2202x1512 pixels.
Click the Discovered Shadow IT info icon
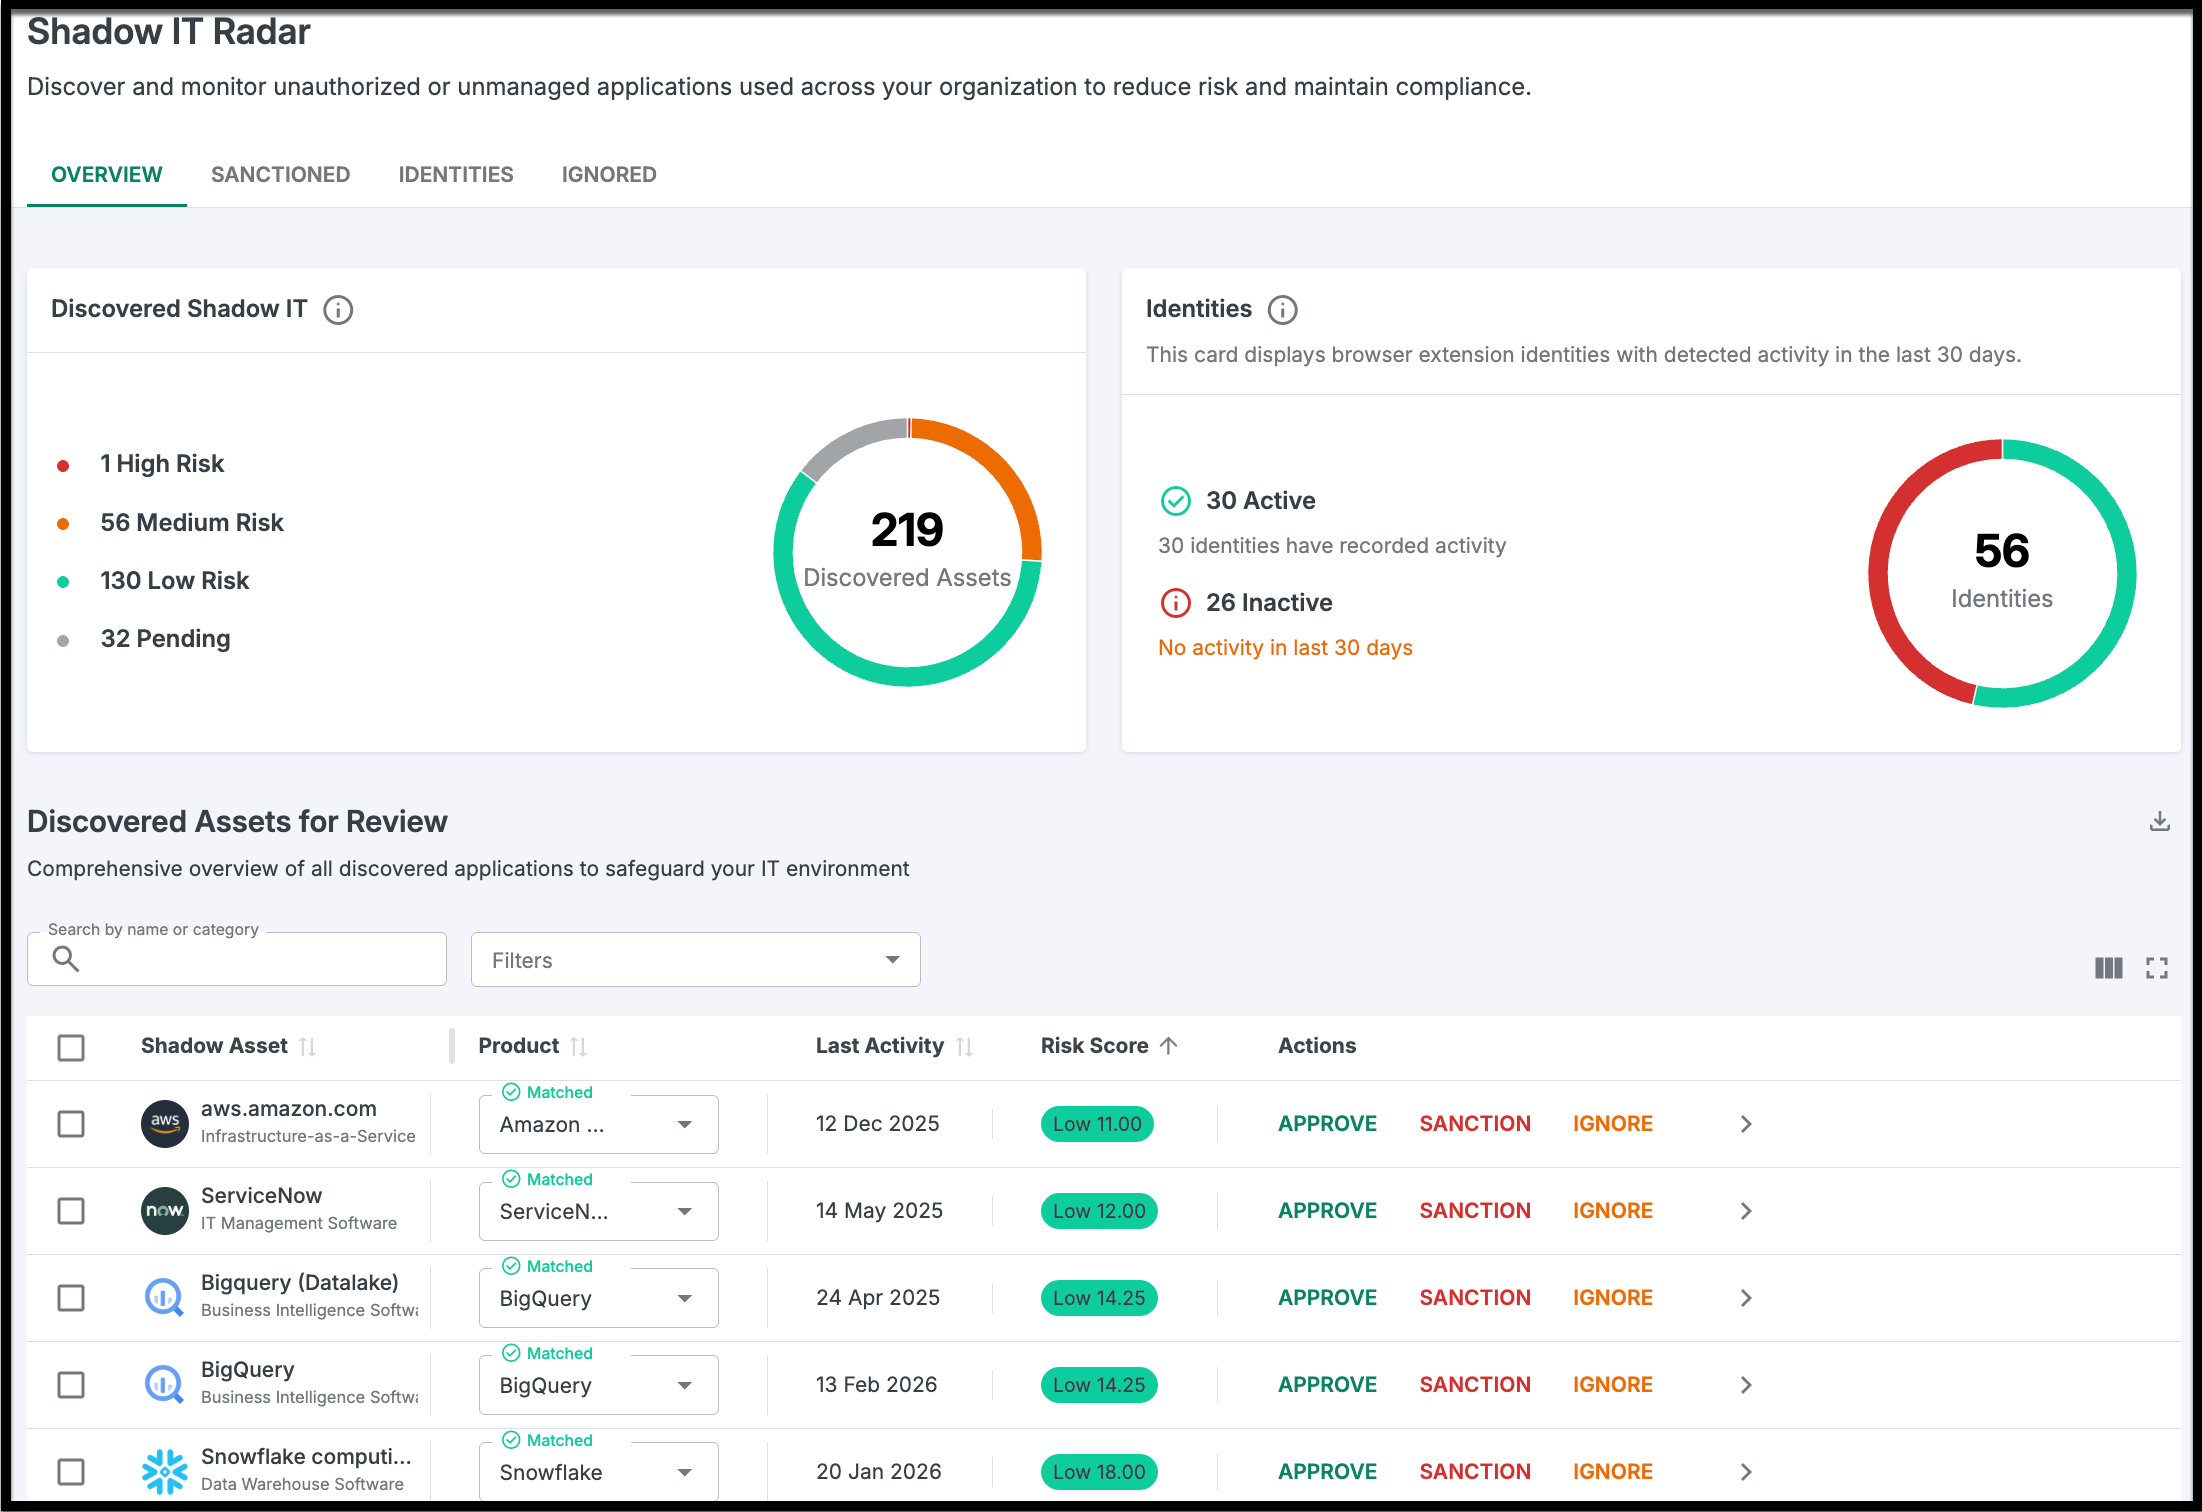tap(338, 310)
